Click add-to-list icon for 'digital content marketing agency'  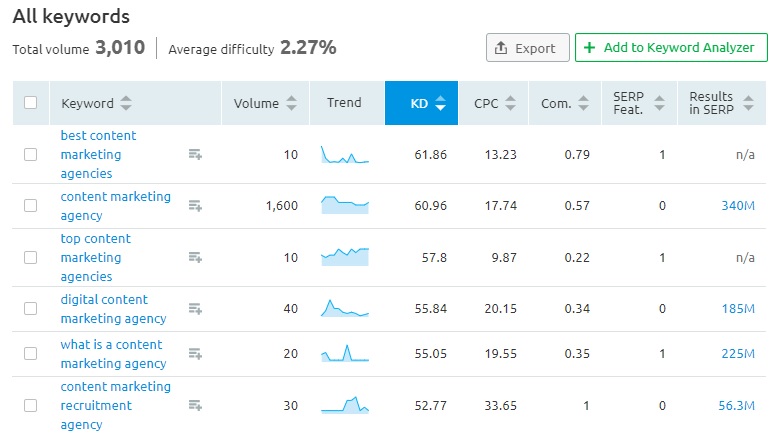[x=195, y=309]
